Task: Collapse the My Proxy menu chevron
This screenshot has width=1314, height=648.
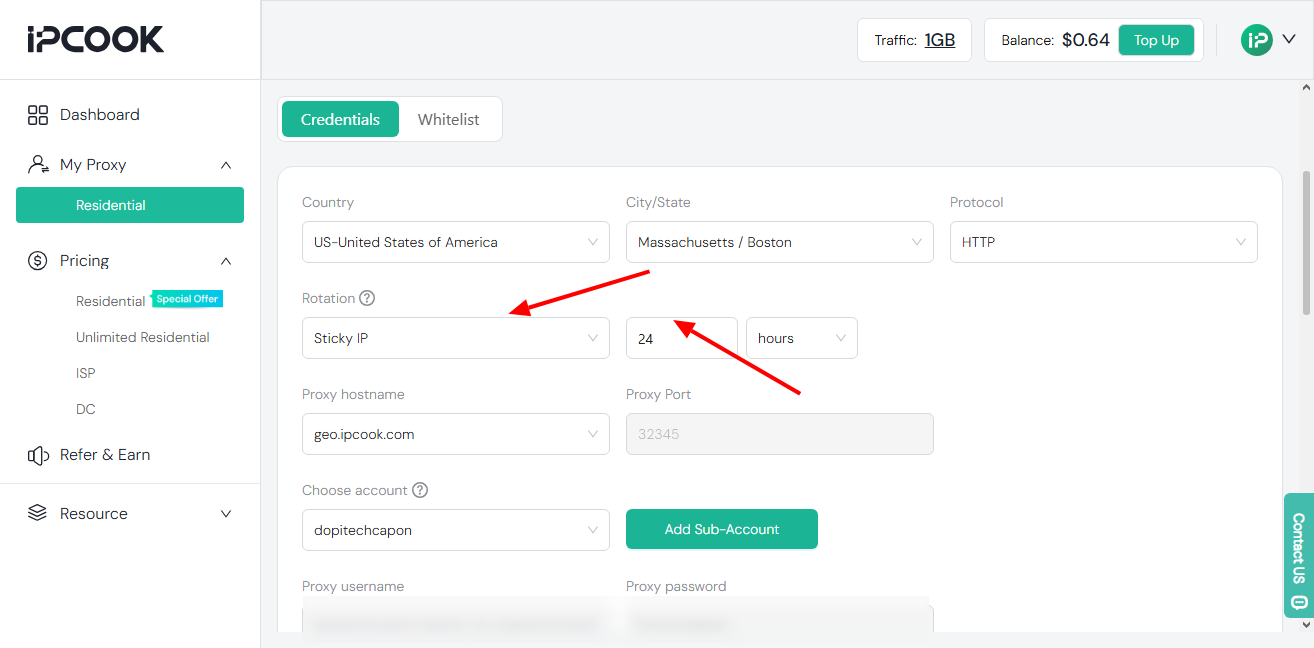Action: pos(226,165)
